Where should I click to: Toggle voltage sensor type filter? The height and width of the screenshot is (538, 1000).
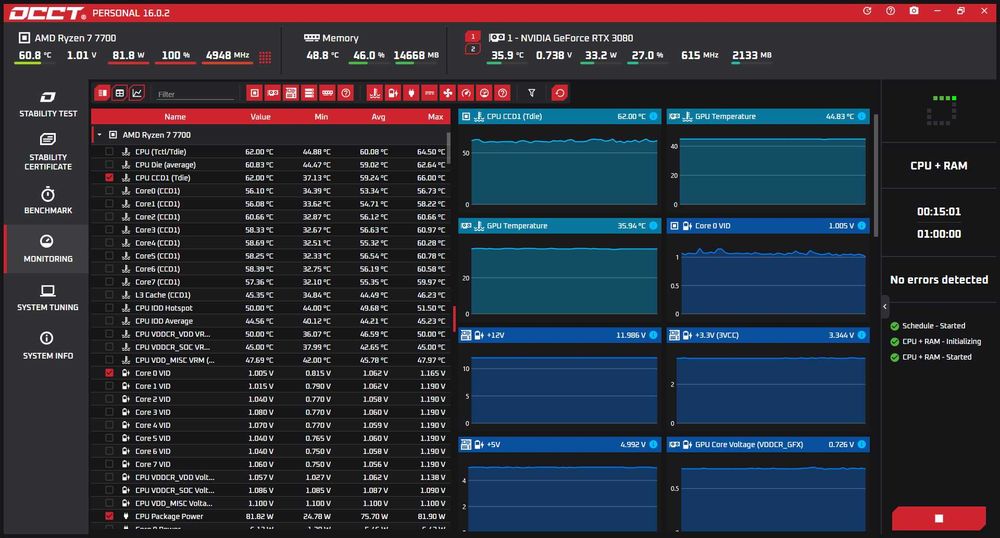point(393,93)
